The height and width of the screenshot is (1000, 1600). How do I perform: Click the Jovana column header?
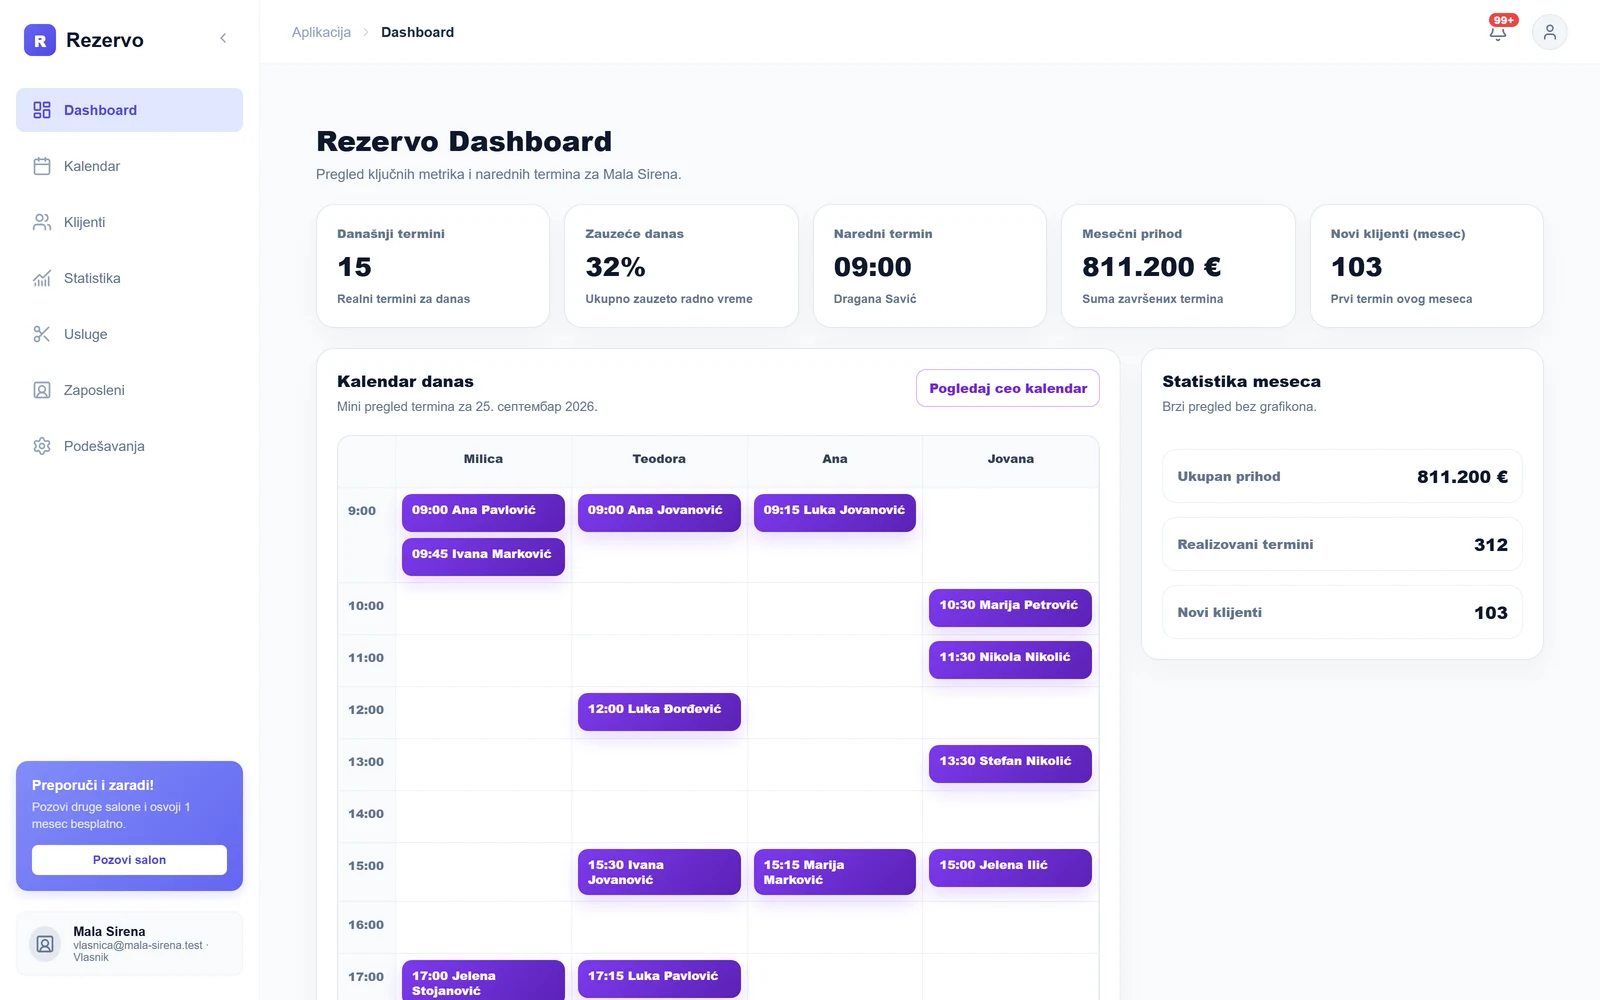click(x=1011, y=459)
